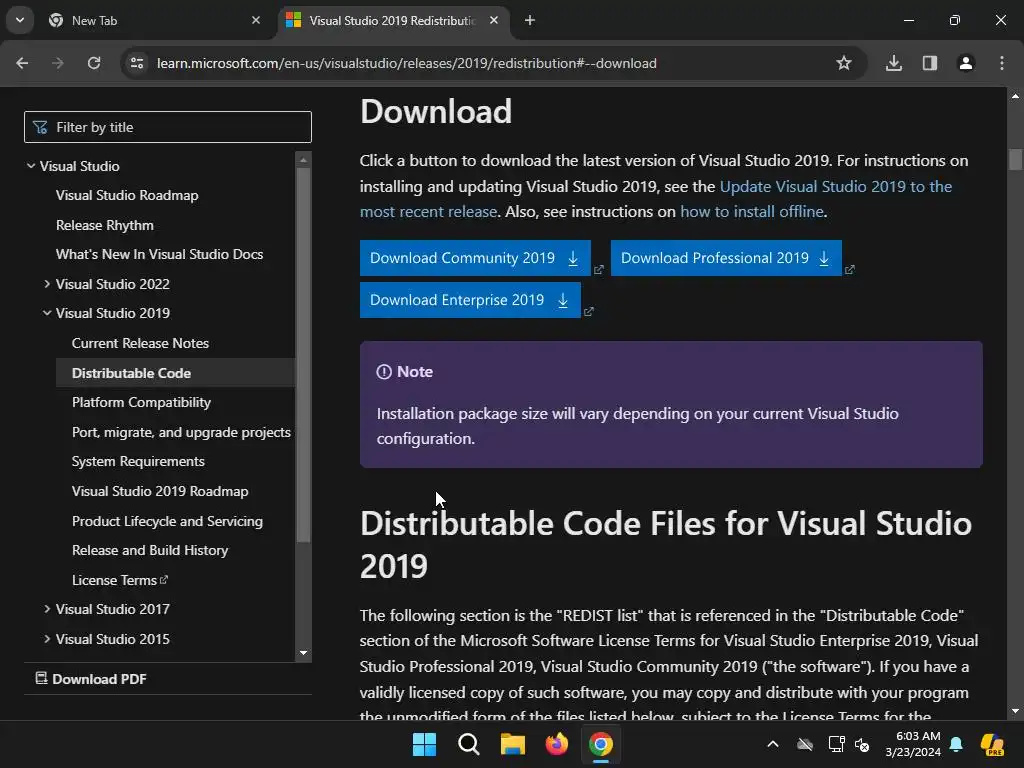Expand the Visual Studio 2022 node
The width and height of the screenshot is (1024, 768).
coord(47,284)
